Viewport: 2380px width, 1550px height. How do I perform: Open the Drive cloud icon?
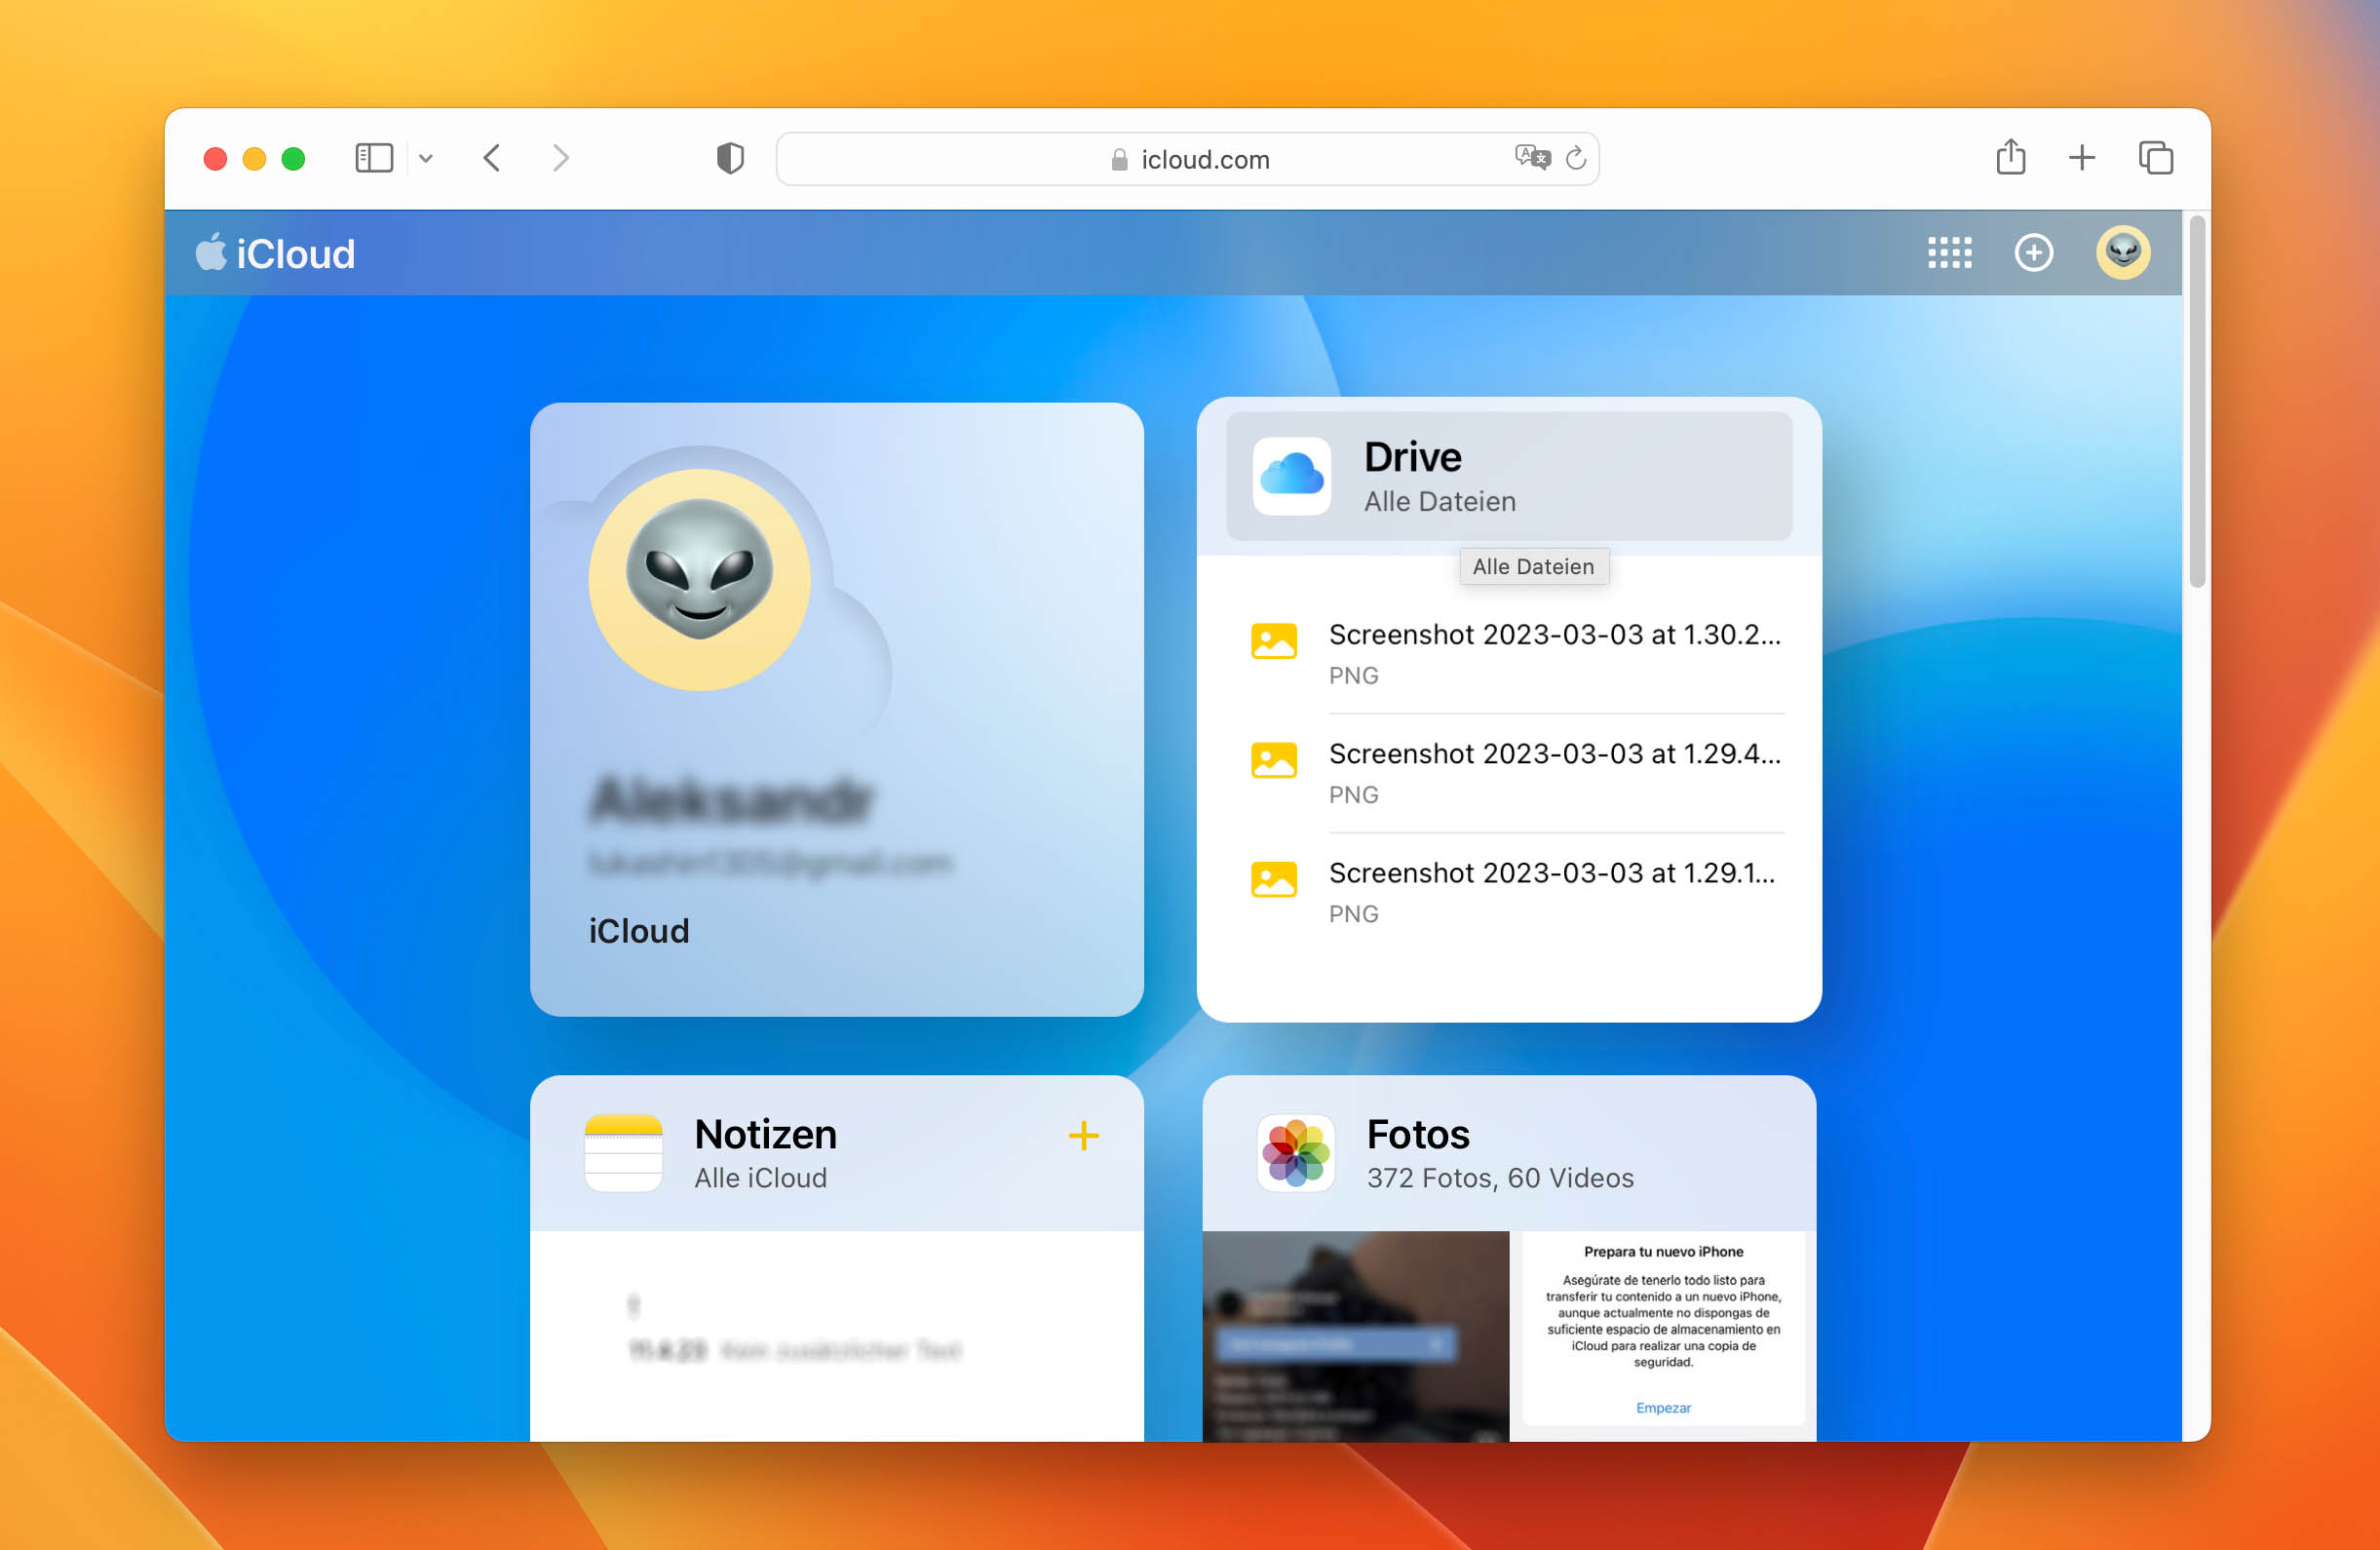pos(1291,476)
